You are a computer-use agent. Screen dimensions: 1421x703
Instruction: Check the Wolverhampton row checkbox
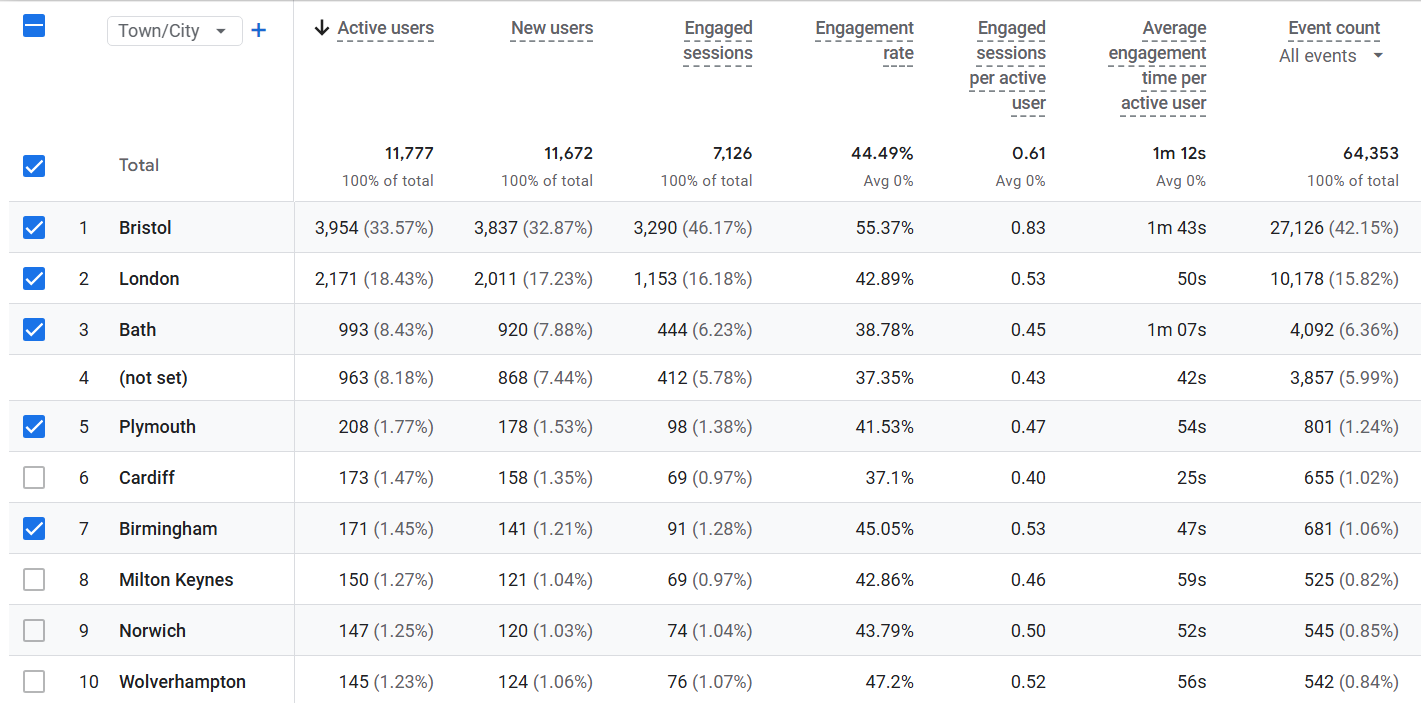(x=34, y=682)
